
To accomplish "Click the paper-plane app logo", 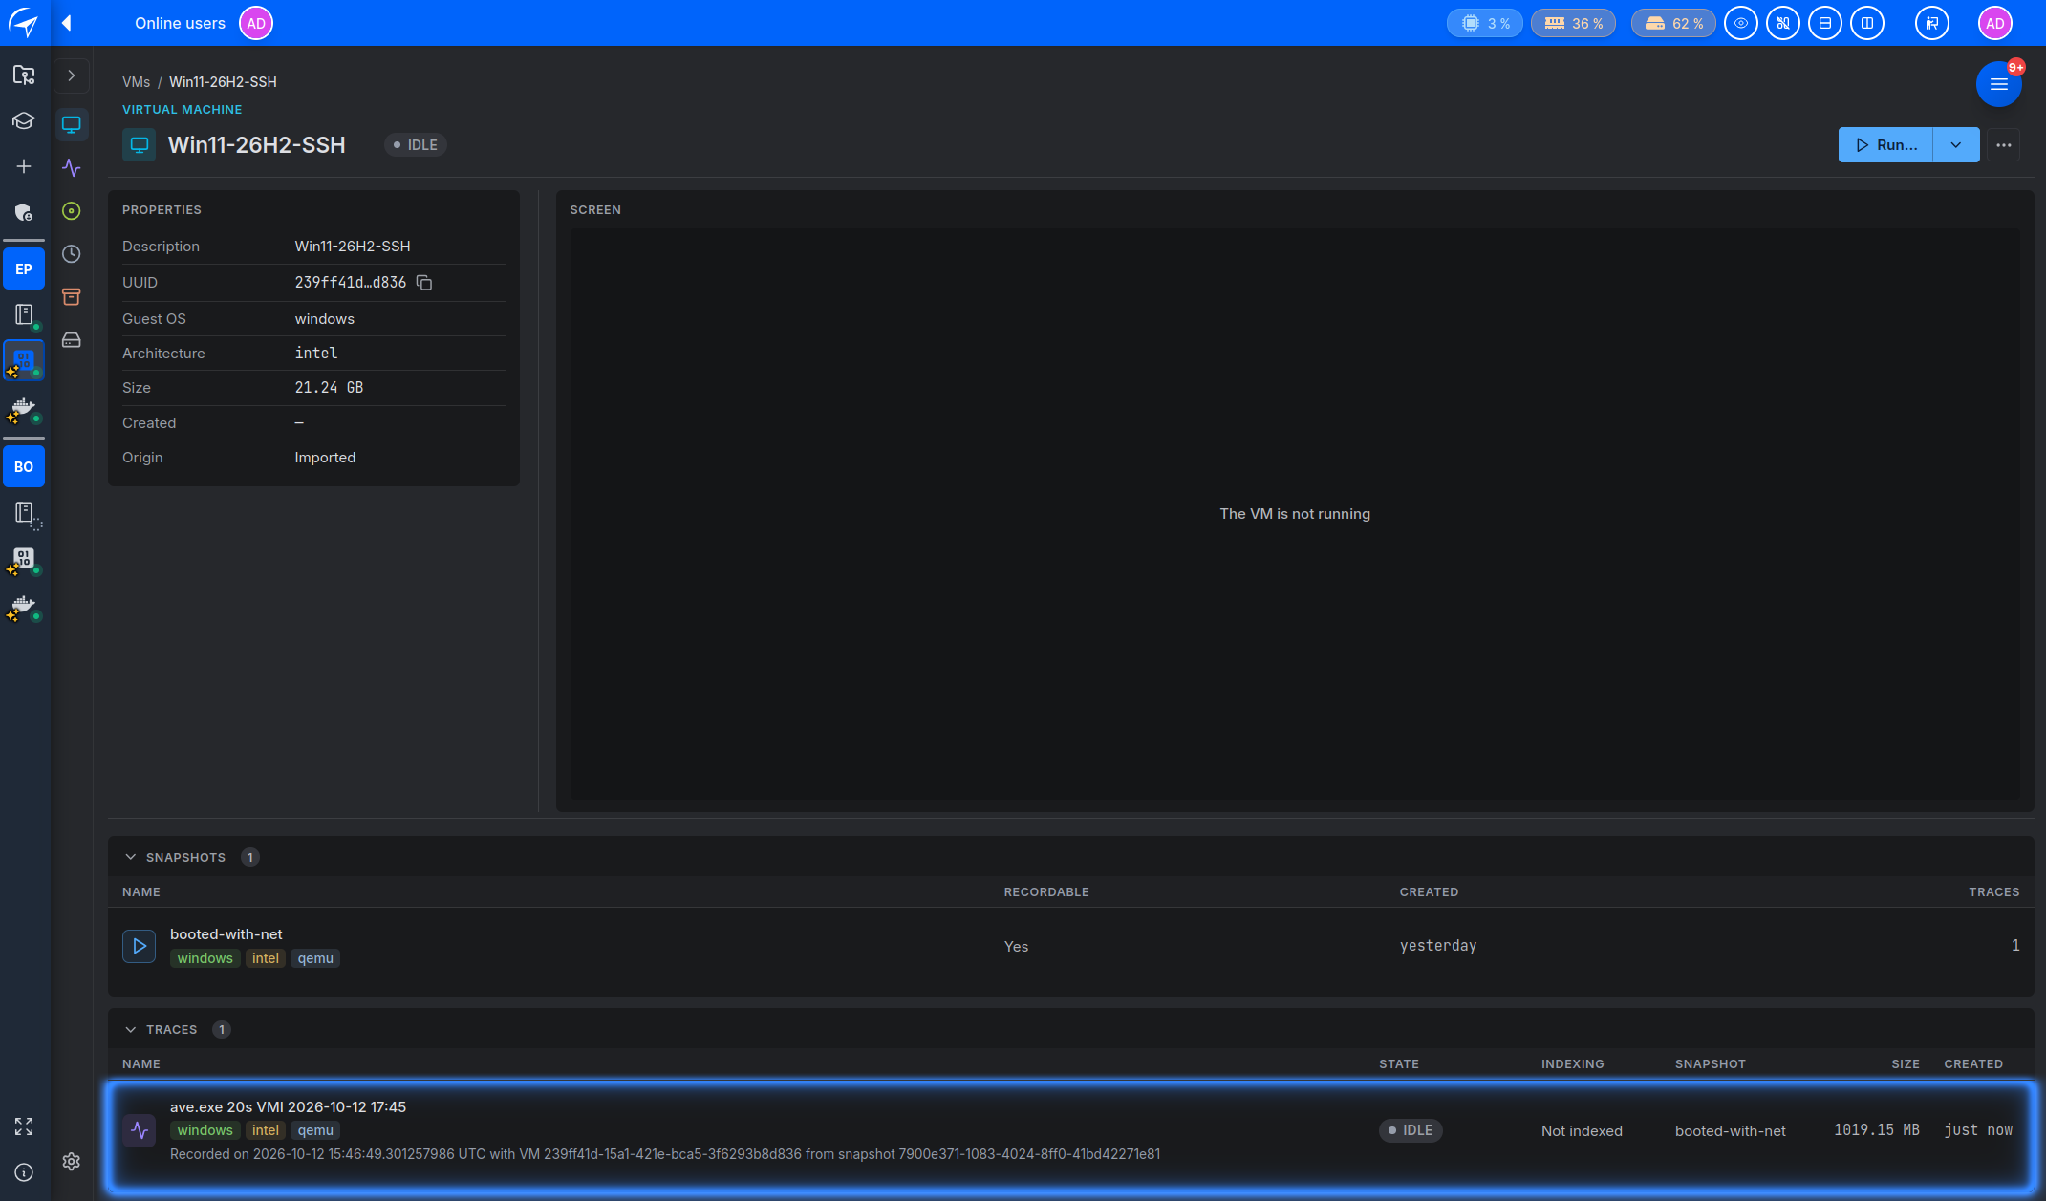I will tap(23, 22).
